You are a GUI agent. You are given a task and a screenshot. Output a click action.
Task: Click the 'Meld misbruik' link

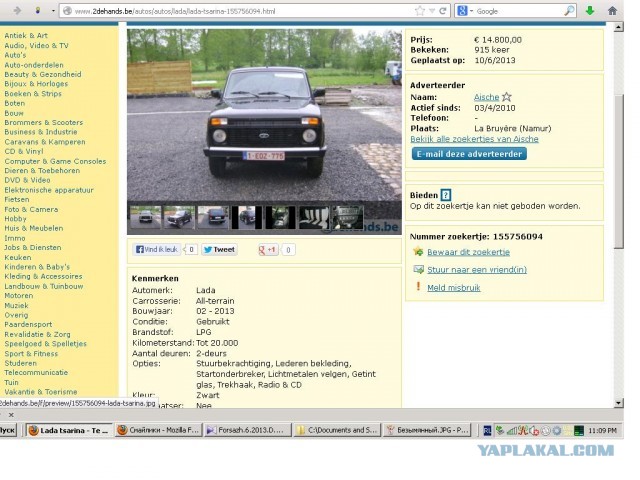[454, 287]
